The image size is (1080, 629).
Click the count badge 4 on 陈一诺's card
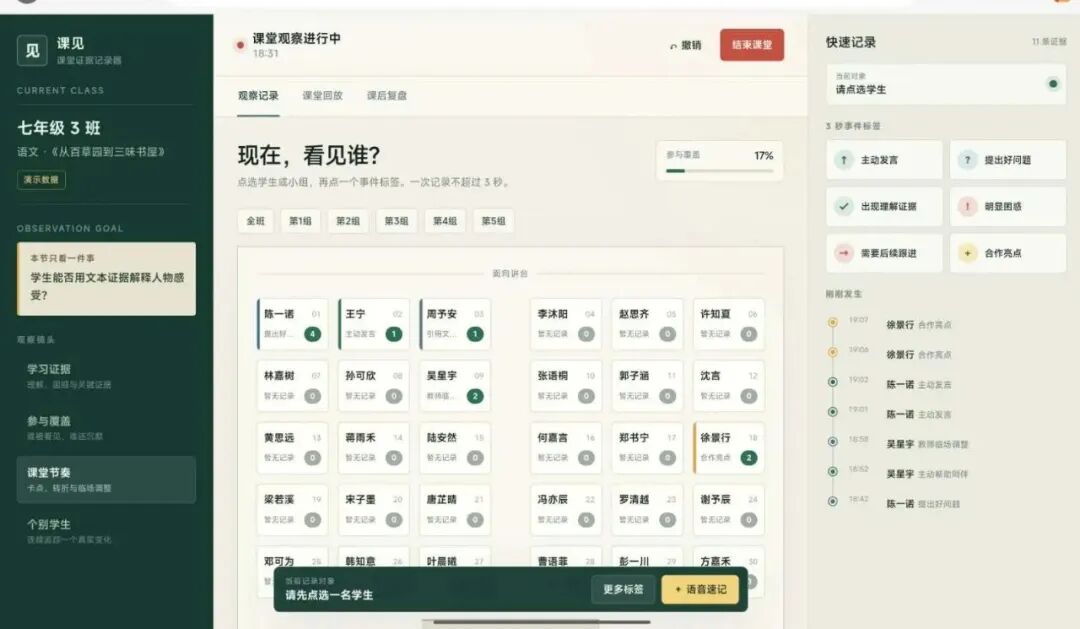coord(312,334)
